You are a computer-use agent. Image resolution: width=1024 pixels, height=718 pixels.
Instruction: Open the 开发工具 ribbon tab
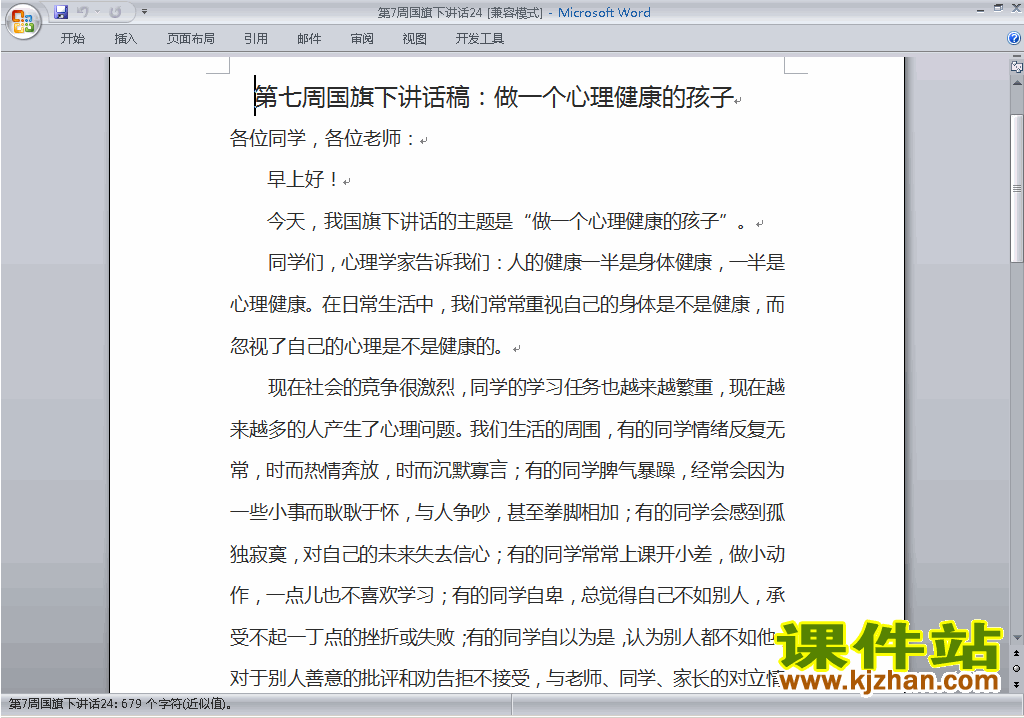click(x=480, y=39)
